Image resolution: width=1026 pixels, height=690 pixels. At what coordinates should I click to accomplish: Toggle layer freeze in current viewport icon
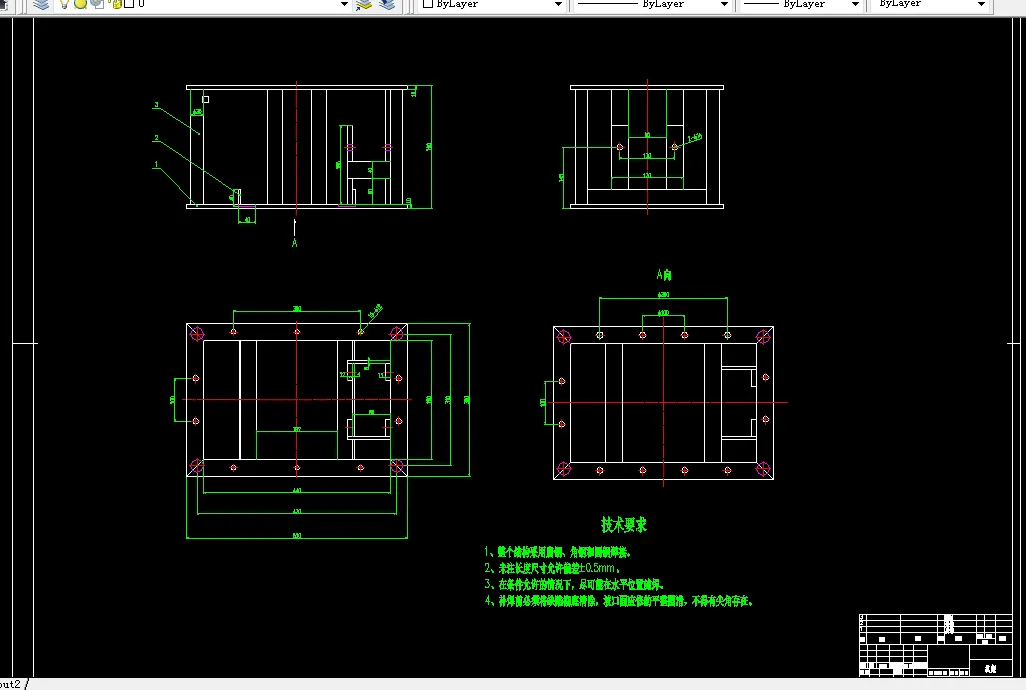[97, 4]
